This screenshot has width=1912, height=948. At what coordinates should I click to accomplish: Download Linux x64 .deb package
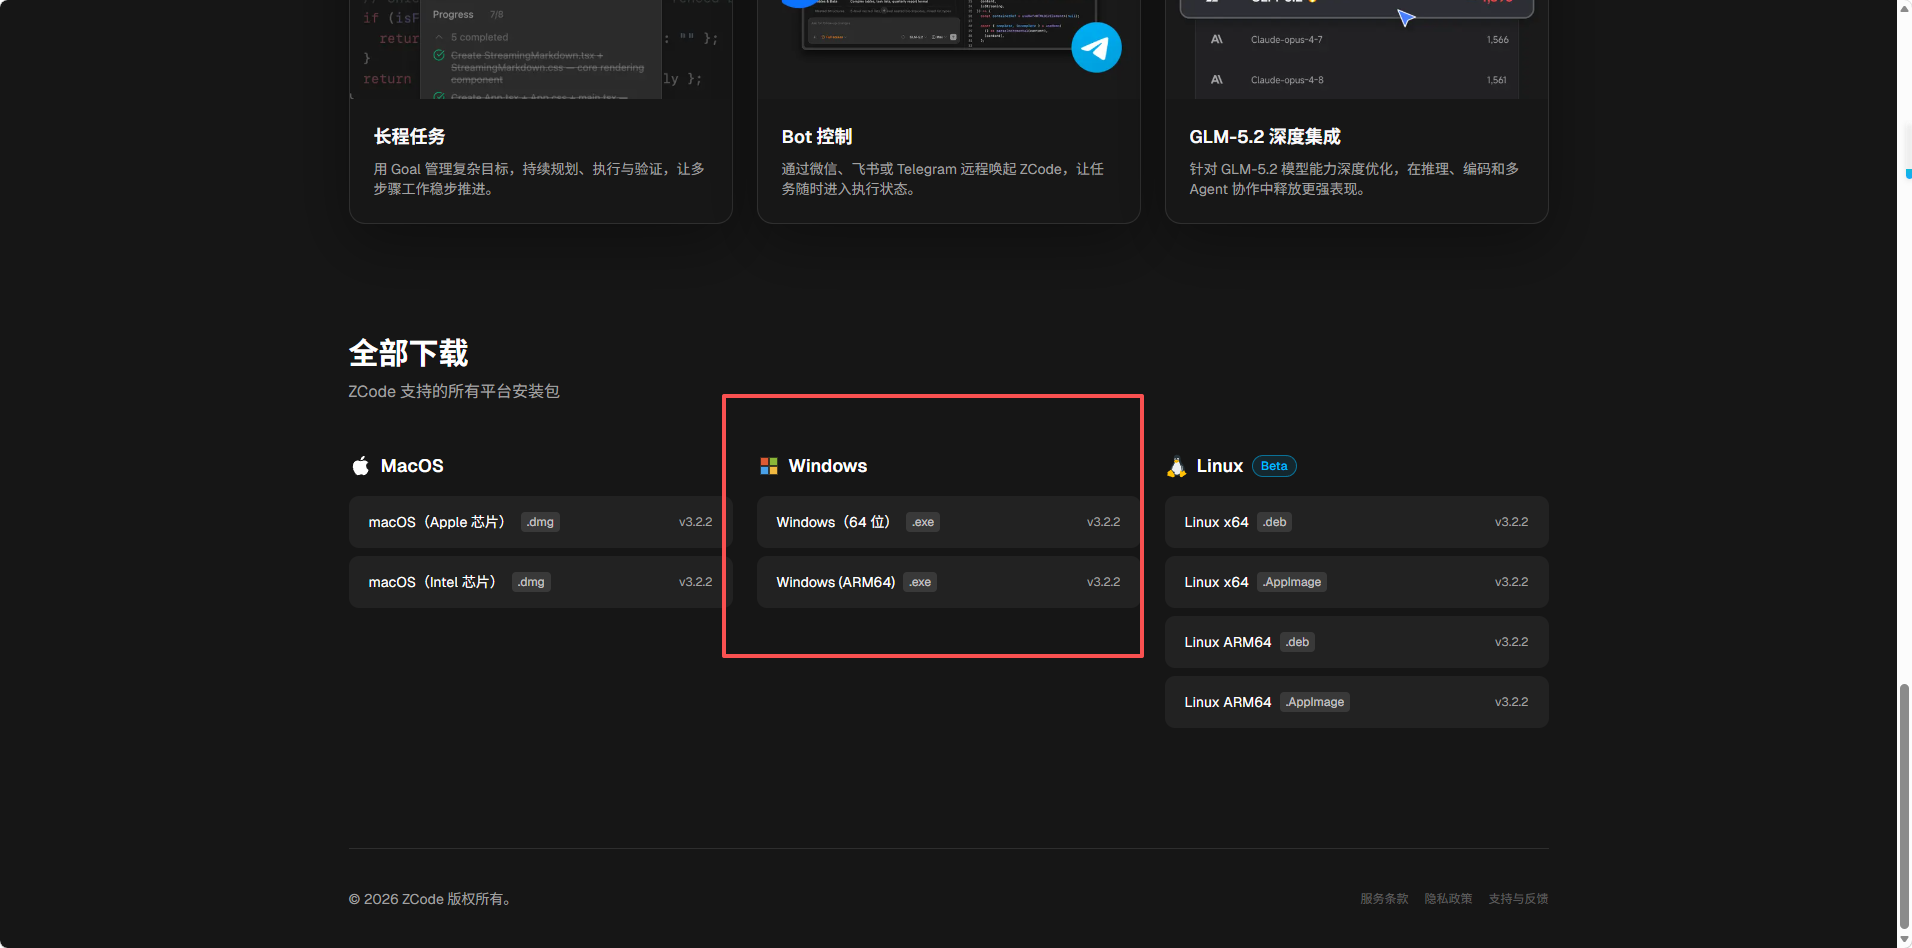point(1356,522)
